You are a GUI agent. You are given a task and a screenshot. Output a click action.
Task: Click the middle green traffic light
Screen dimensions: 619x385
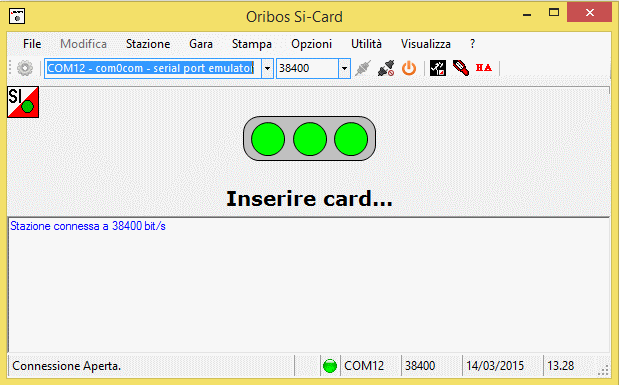(310, 139)
